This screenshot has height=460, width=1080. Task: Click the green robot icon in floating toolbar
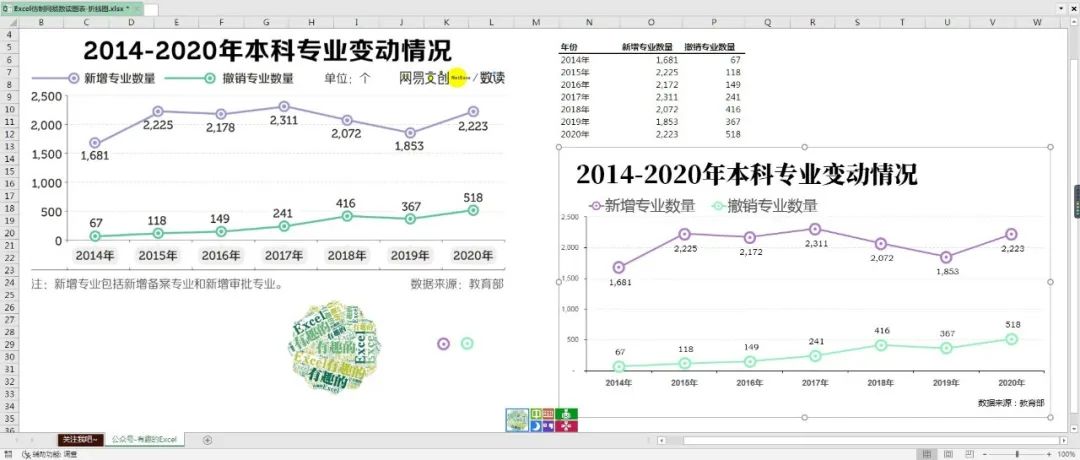tap(566, 414)
